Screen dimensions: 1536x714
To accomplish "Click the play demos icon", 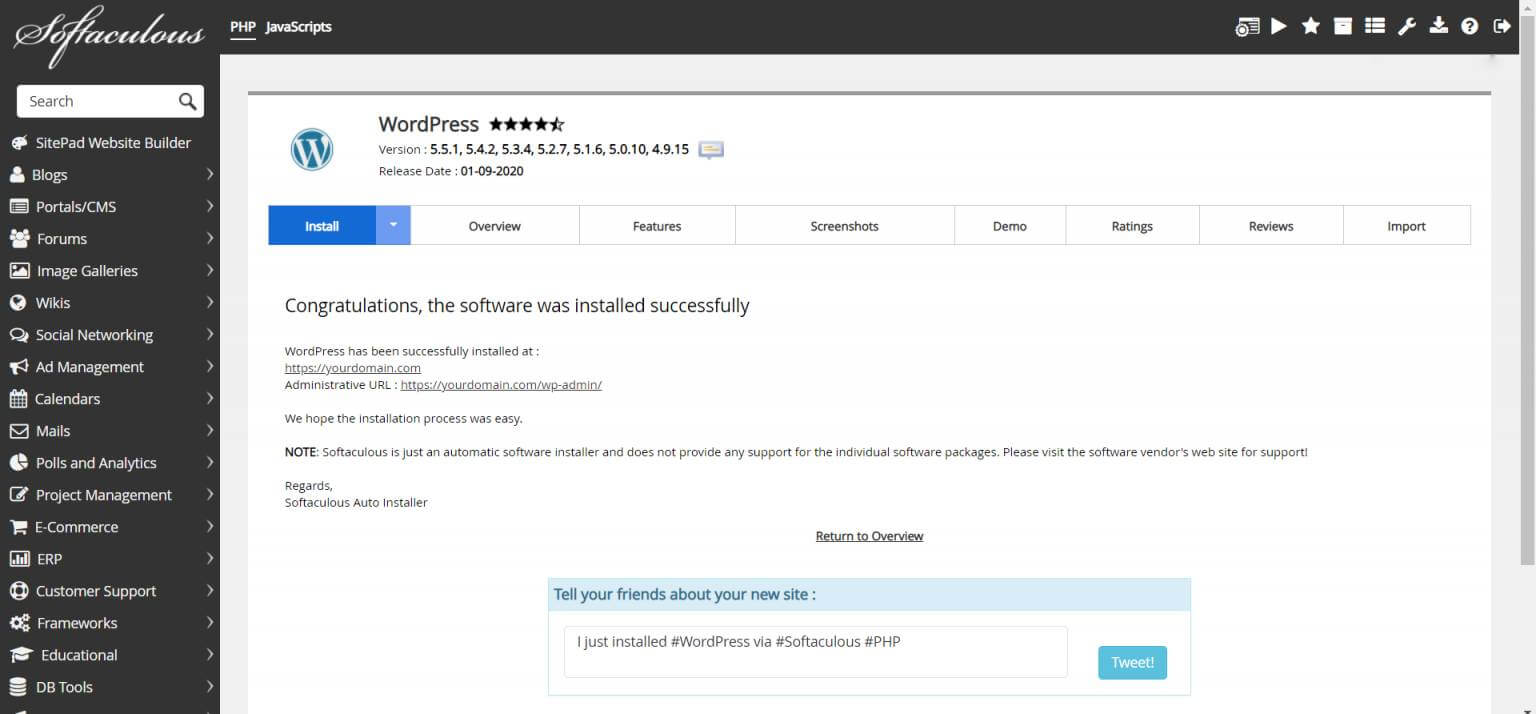I will tap(1279, 27).
